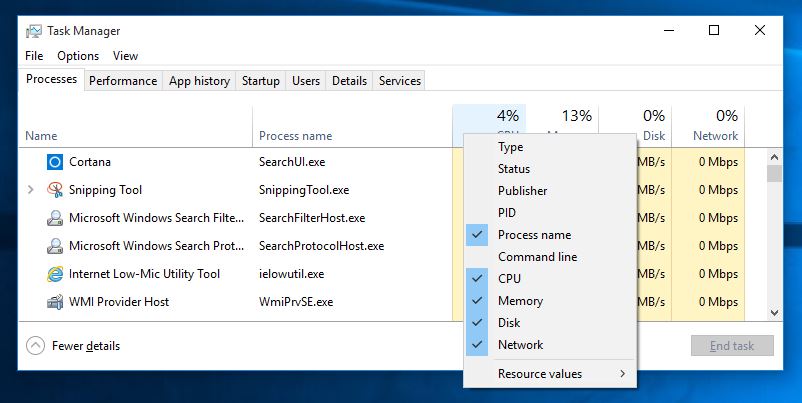
Task: Click the Cortana app icon
Action: pyautogui.click(x=55, y=162)
